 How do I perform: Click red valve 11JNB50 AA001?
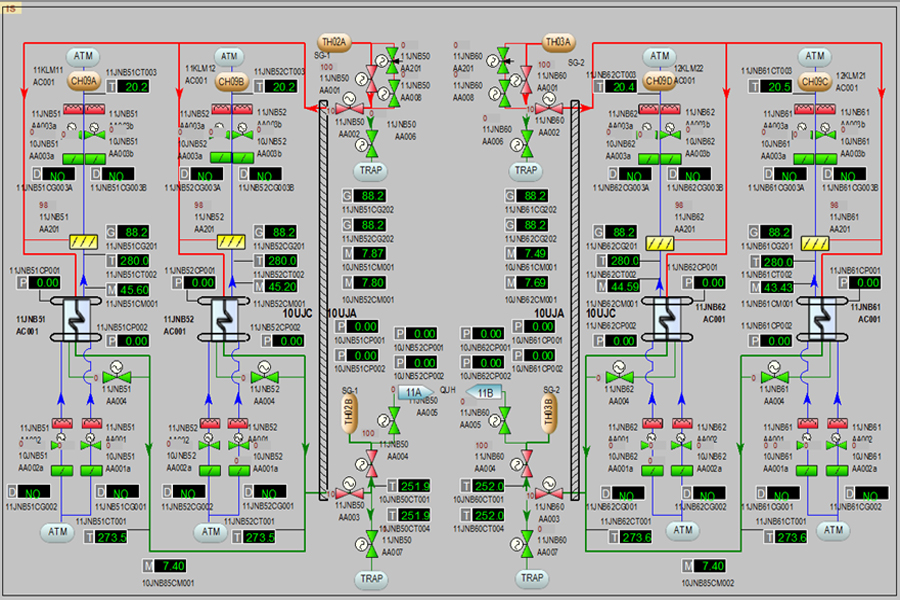point(371,79)
